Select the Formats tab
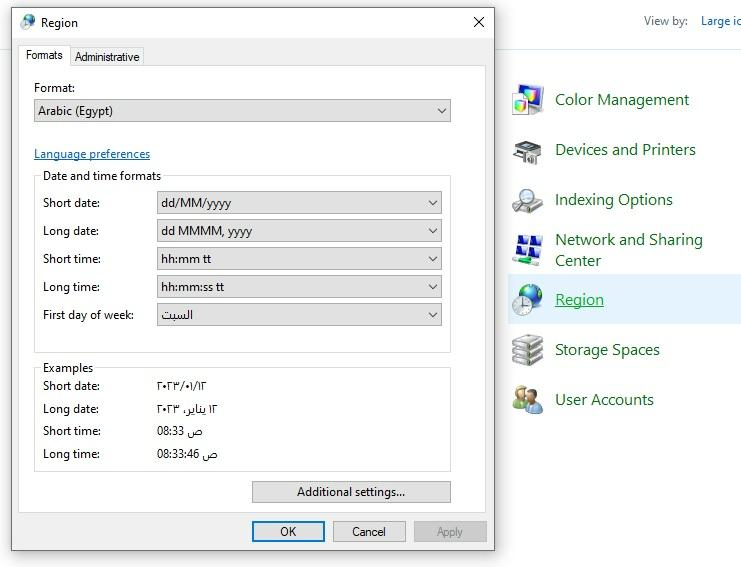 pyautogui.click(x=44, y=55)
